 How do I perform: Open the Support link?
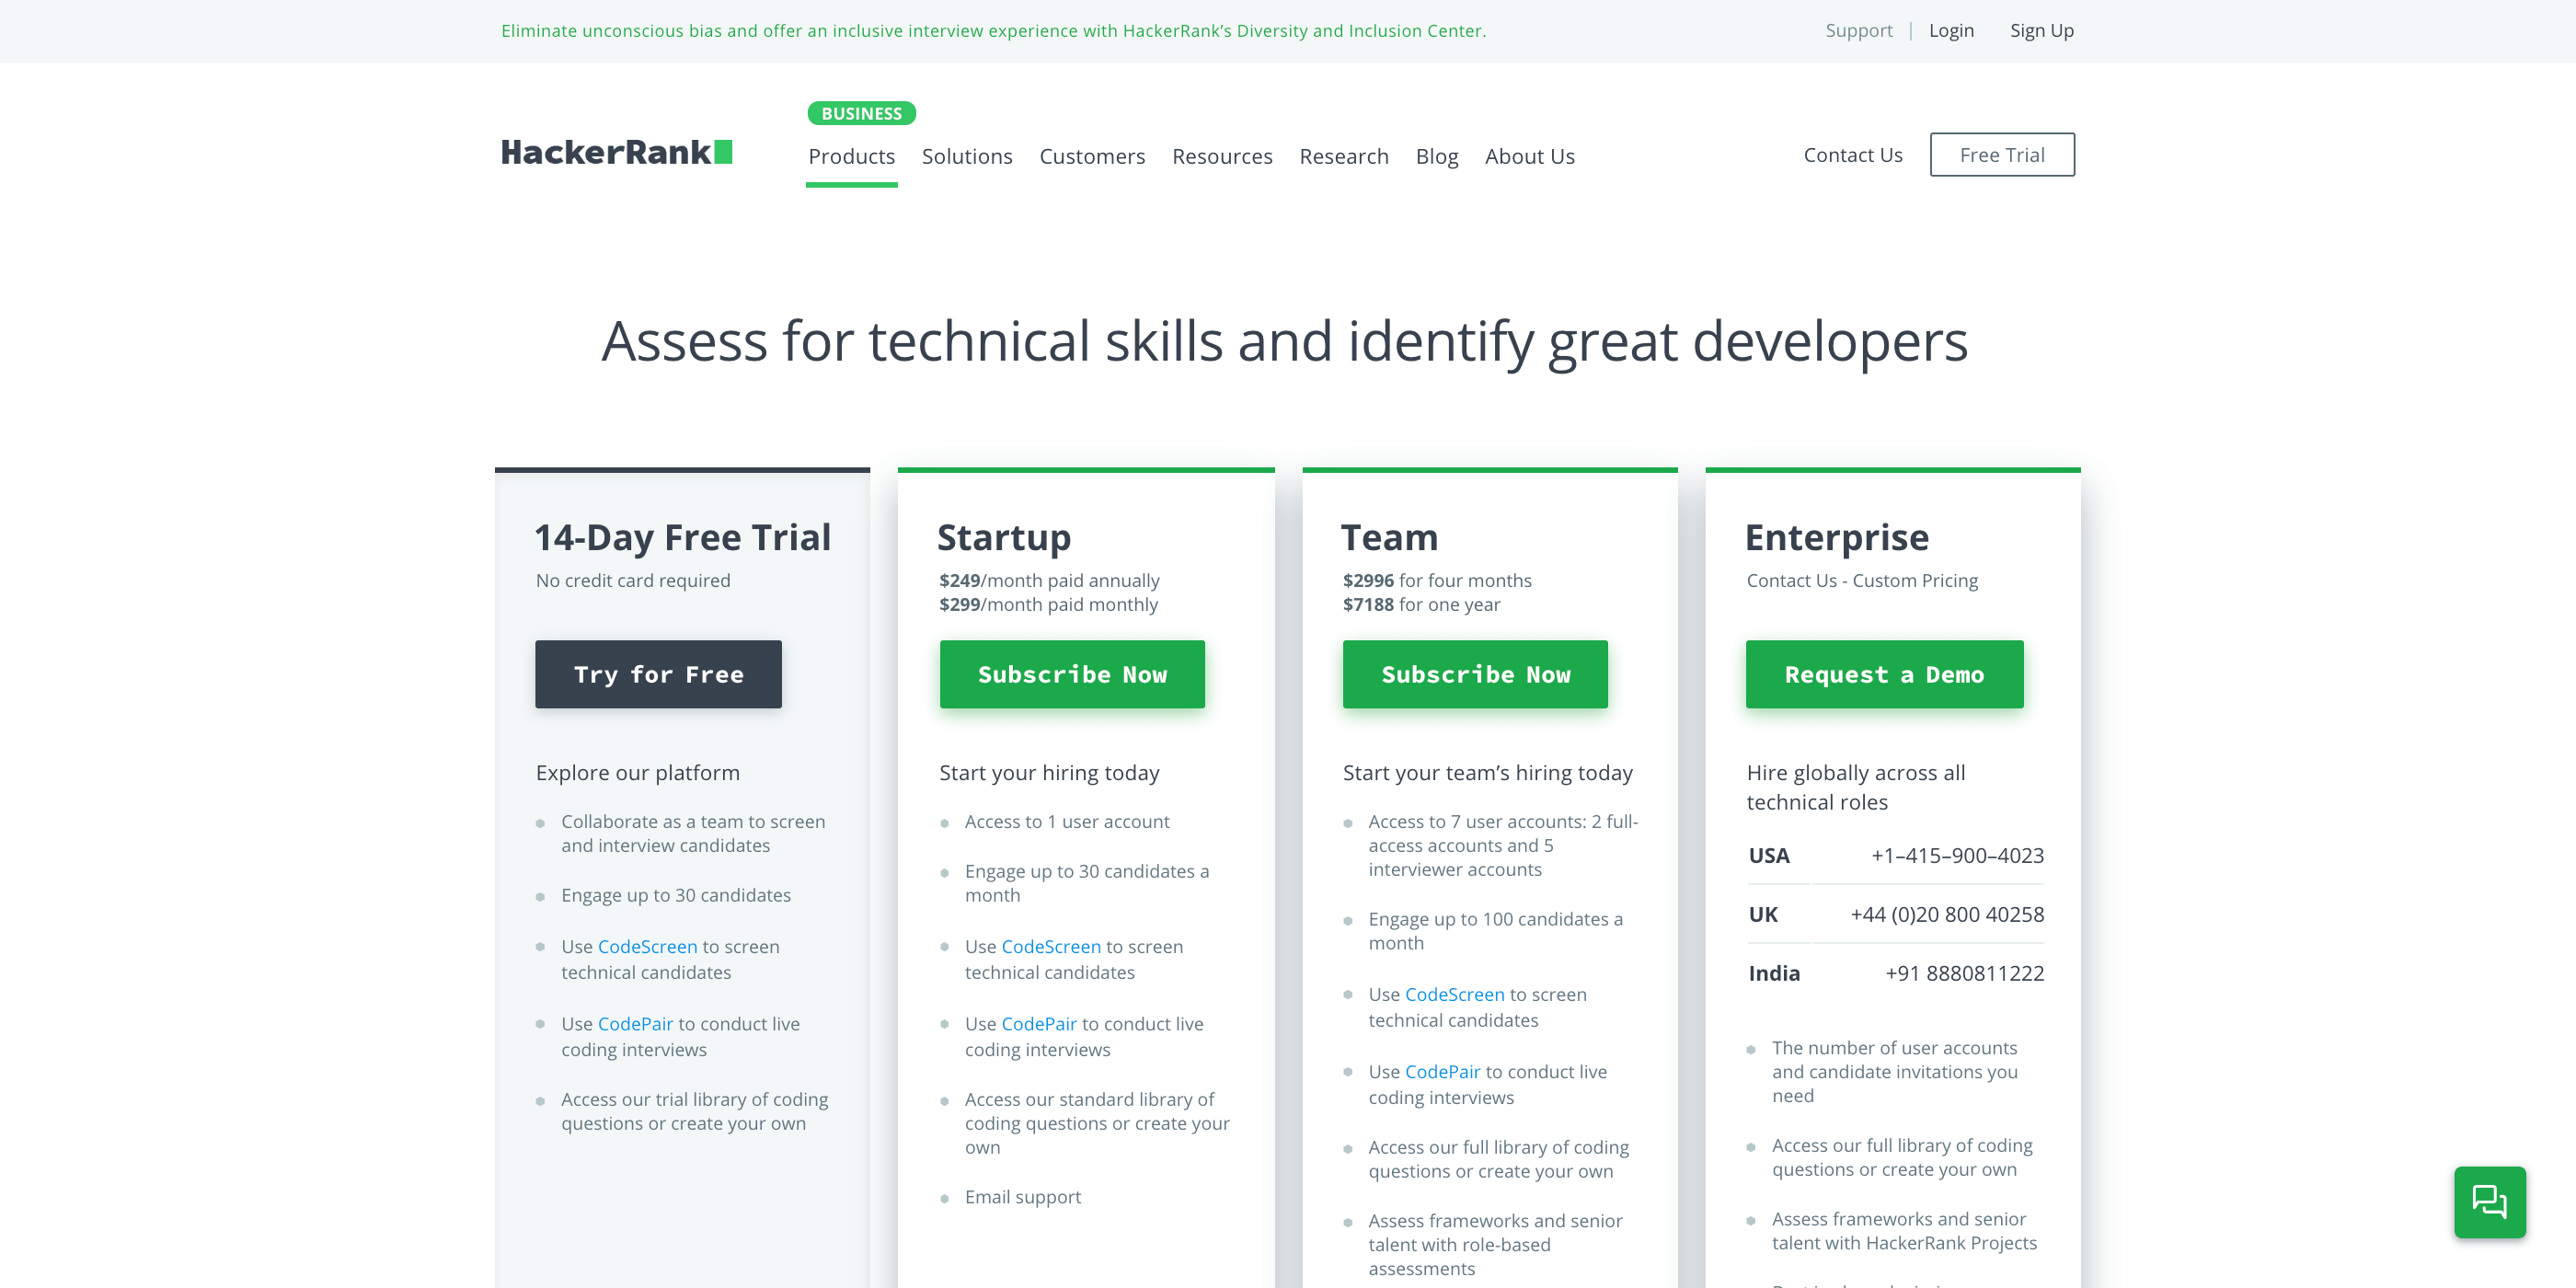tap(1859, 30)
